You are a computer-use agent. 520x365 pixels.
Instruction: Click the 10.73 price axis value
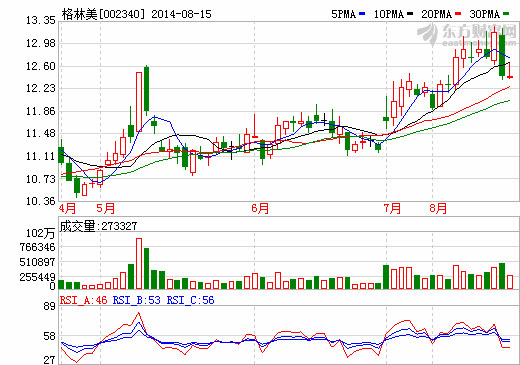tap(41, 179)
